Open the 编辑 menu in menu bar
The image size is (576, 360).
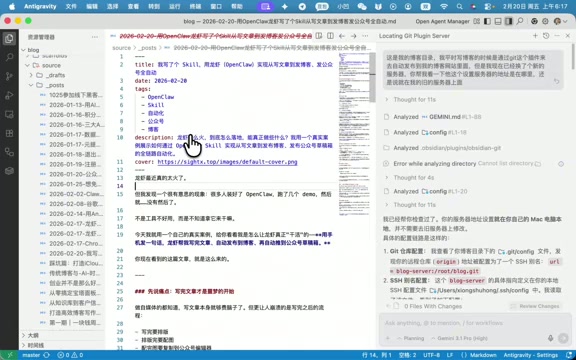(92, 7)
